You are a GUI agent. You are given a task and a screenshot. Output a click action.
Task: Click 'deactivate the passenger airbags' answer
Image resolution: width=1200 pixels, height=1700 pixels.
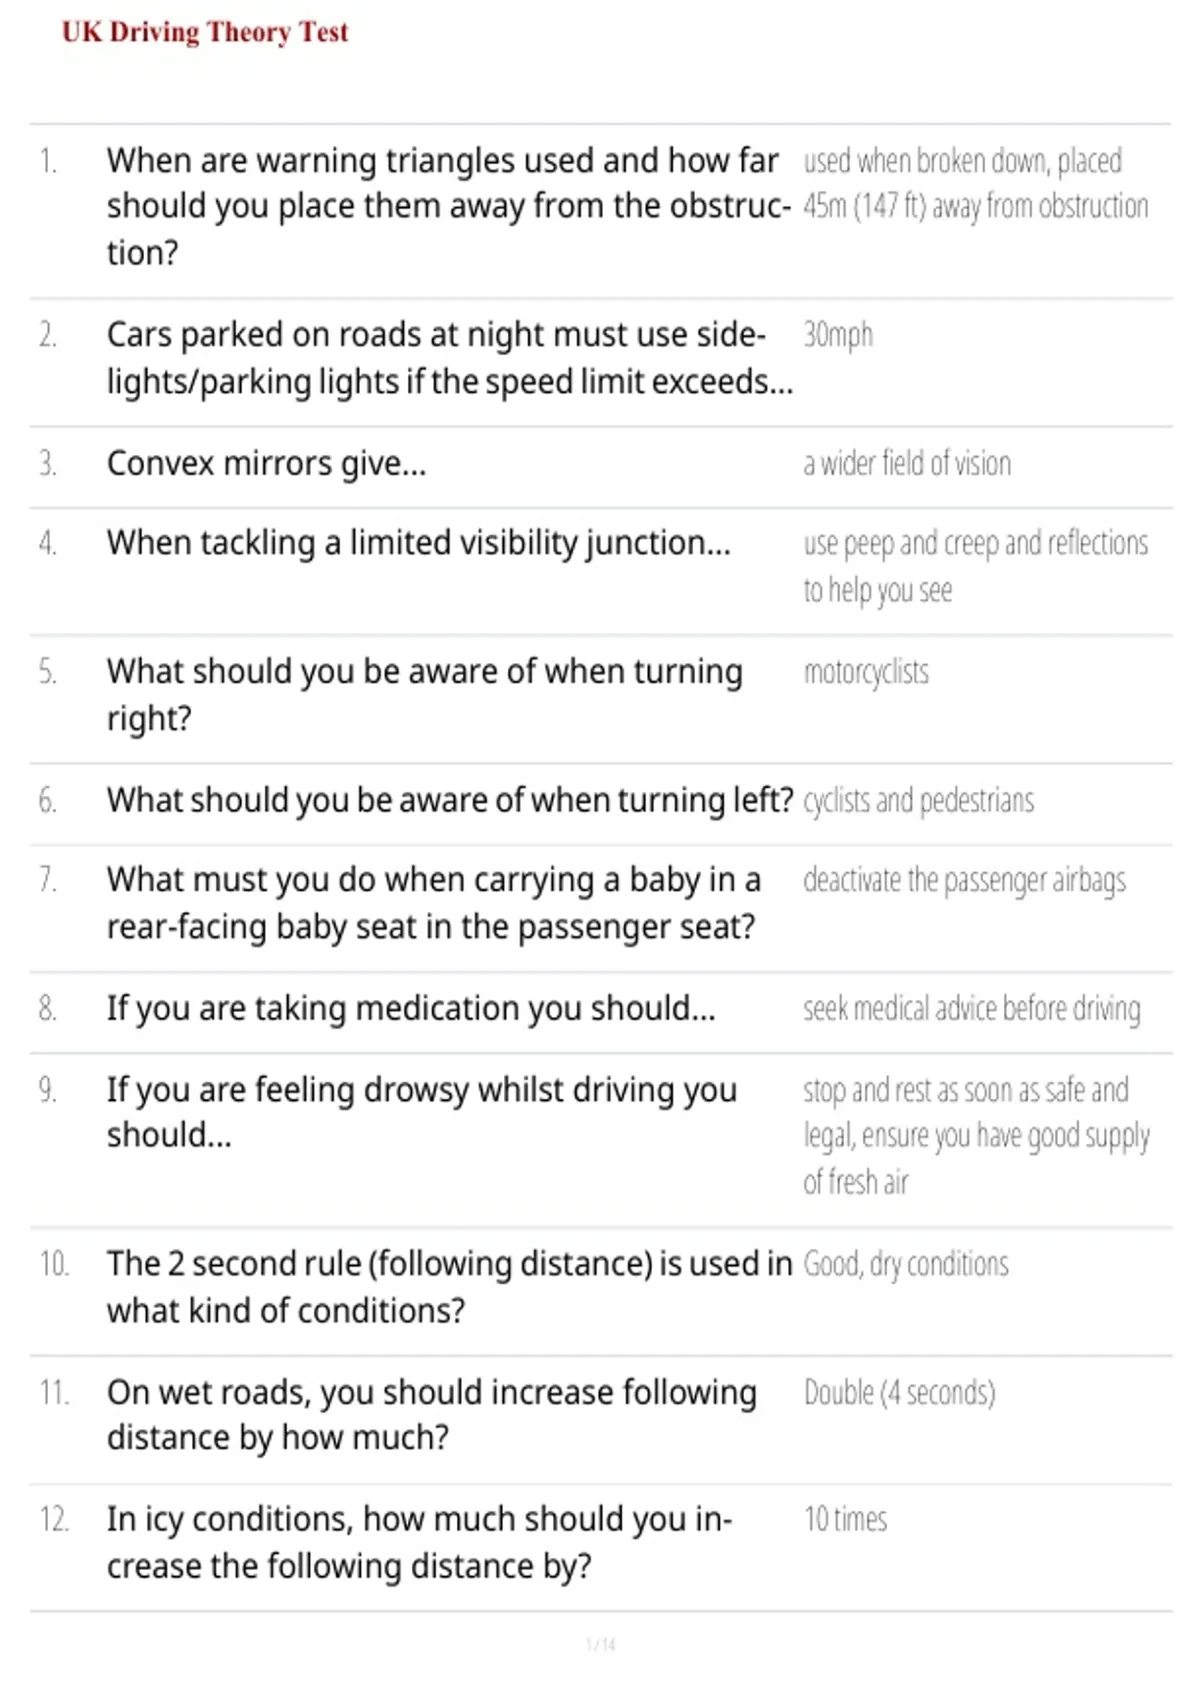[964, 880]
